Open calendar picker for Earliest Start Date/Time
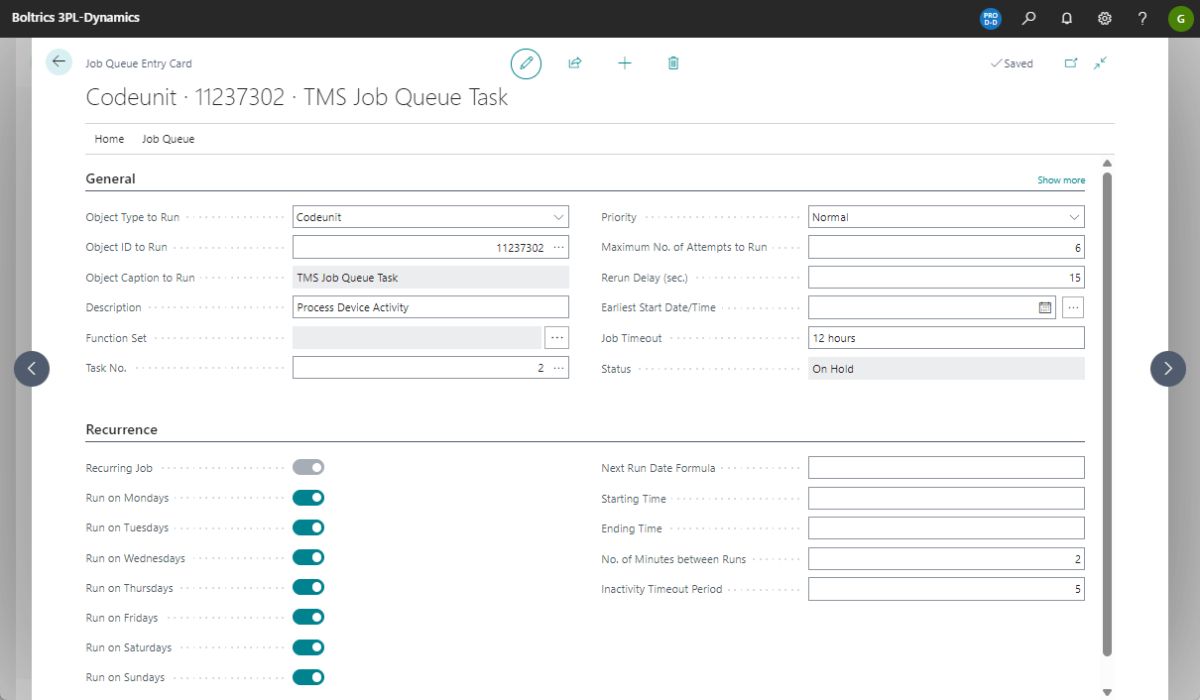The height and width of the screenshot is (700, 1200). pyautogui.click(x=1045, y=308)
